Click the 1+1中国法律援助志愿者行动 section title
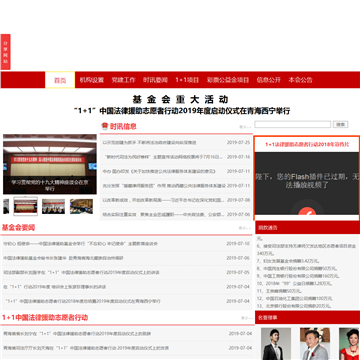 (45, 318)
